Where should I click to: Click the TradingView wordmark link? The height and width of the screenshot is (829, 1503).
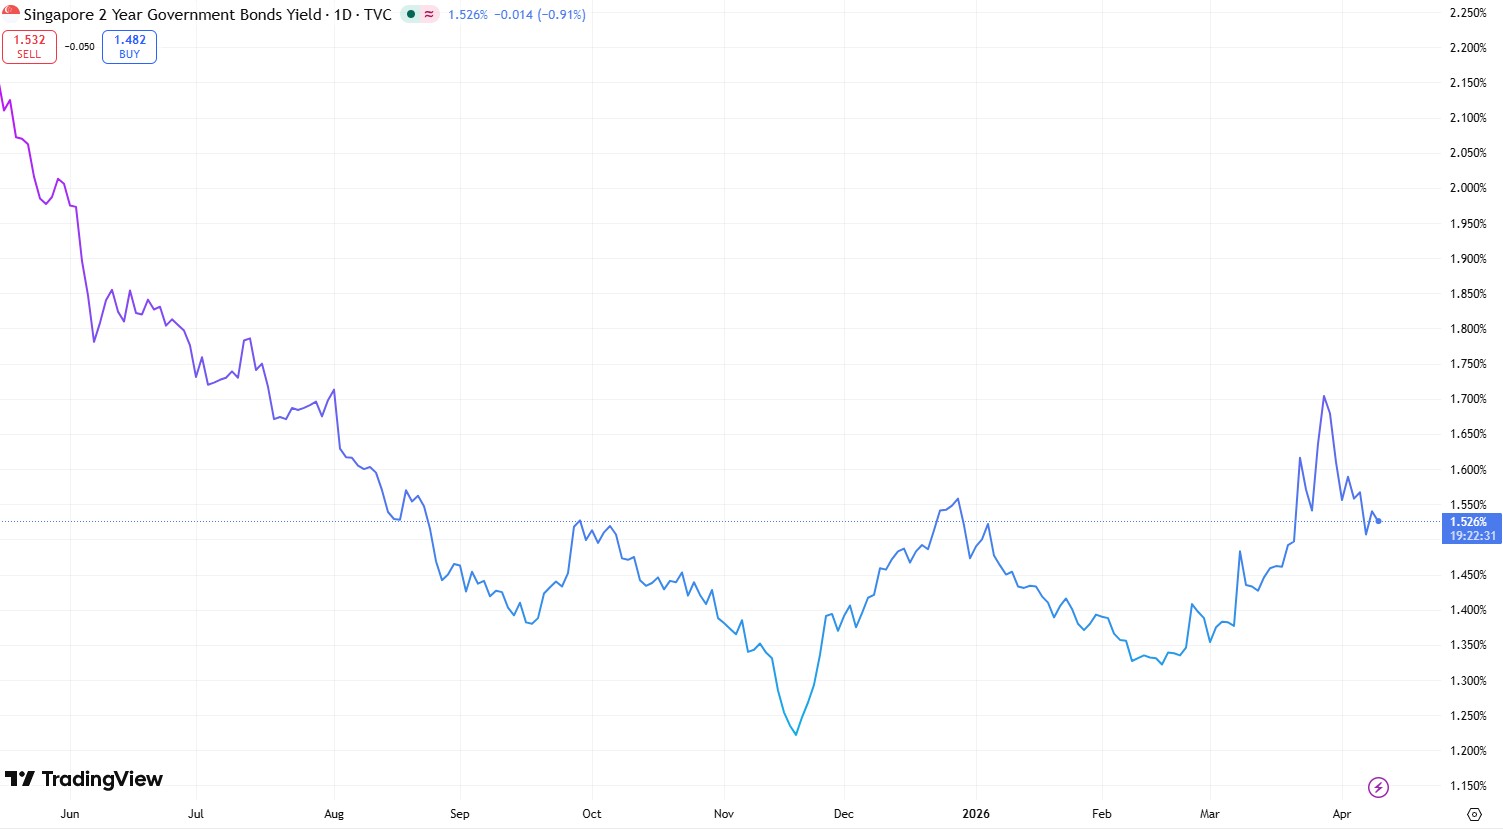tap(107, 778)
